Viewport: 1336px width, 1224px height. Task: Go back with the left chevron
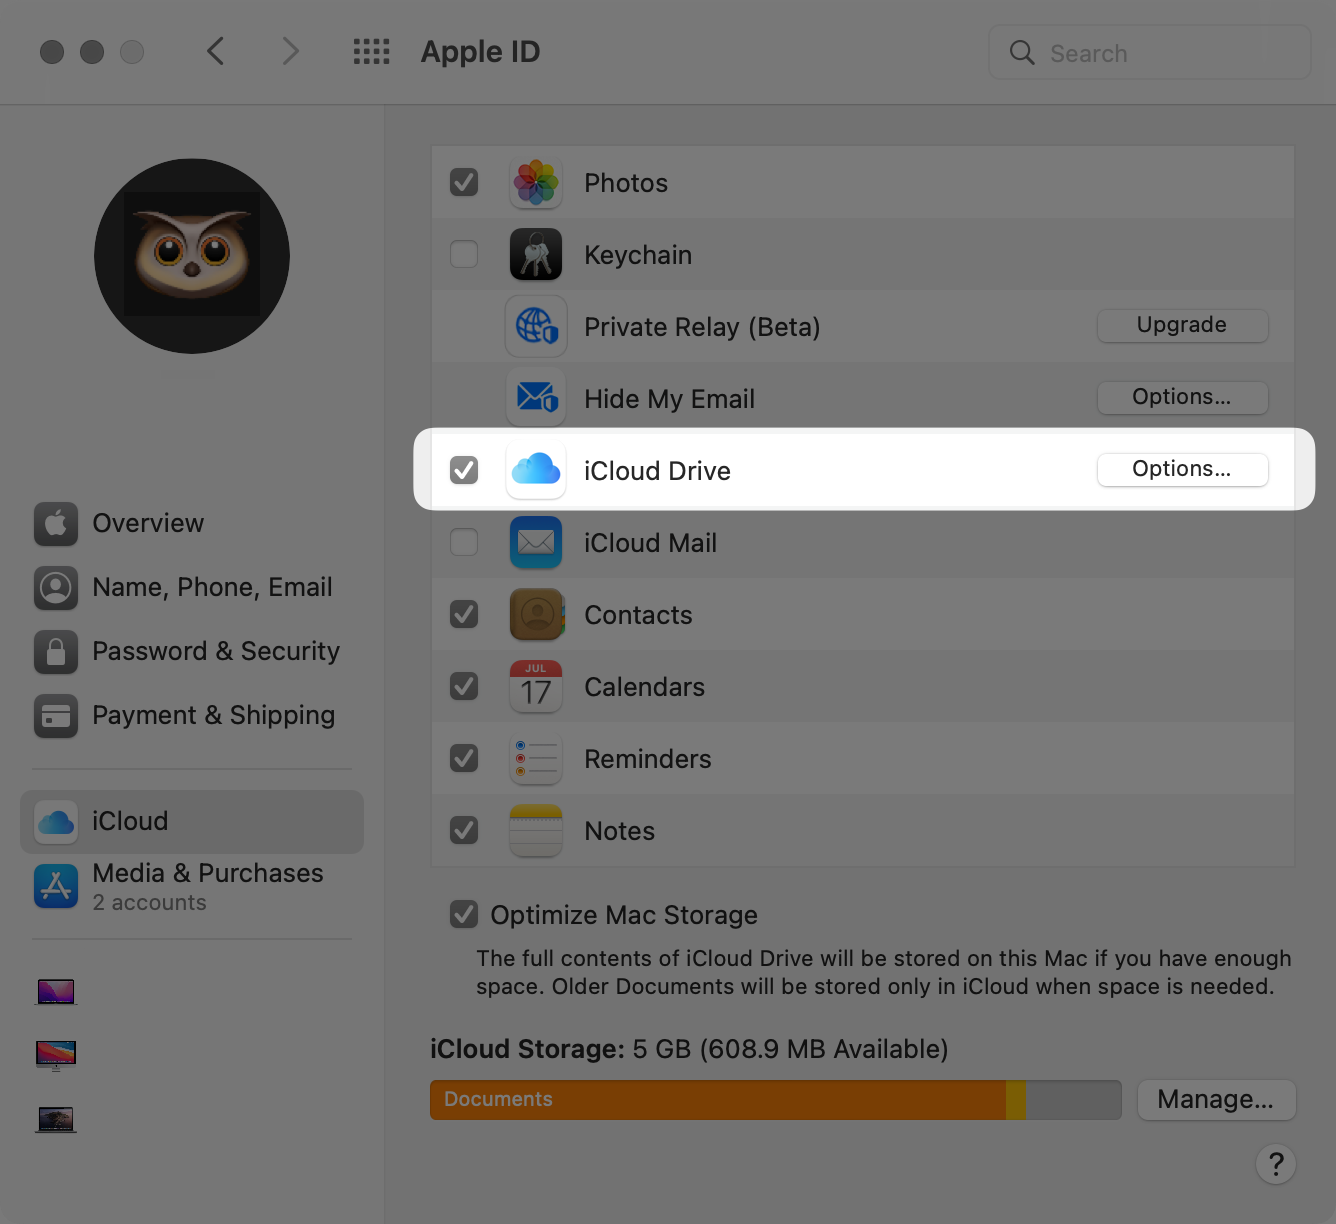pyautogui.click(x=215, y=51)
